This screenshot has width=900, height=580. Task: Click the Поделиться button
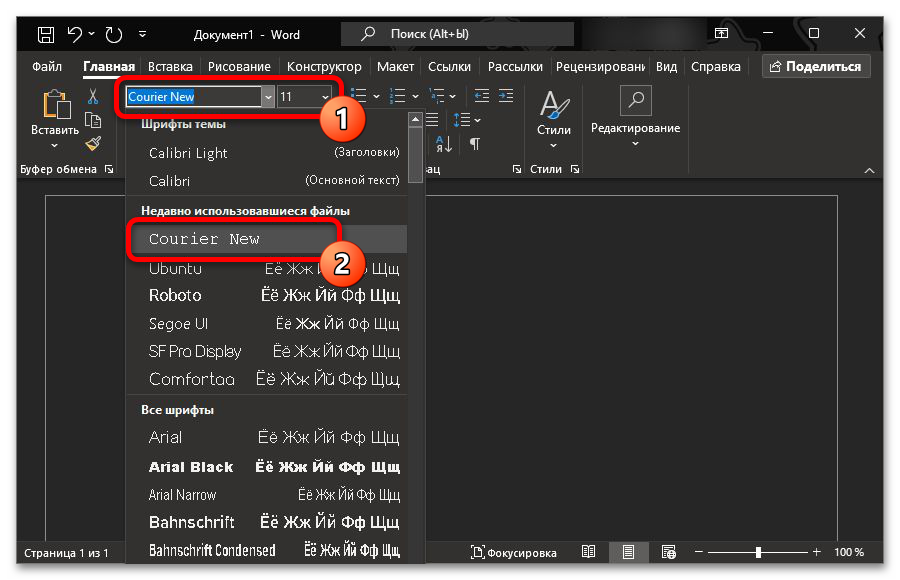816,67
